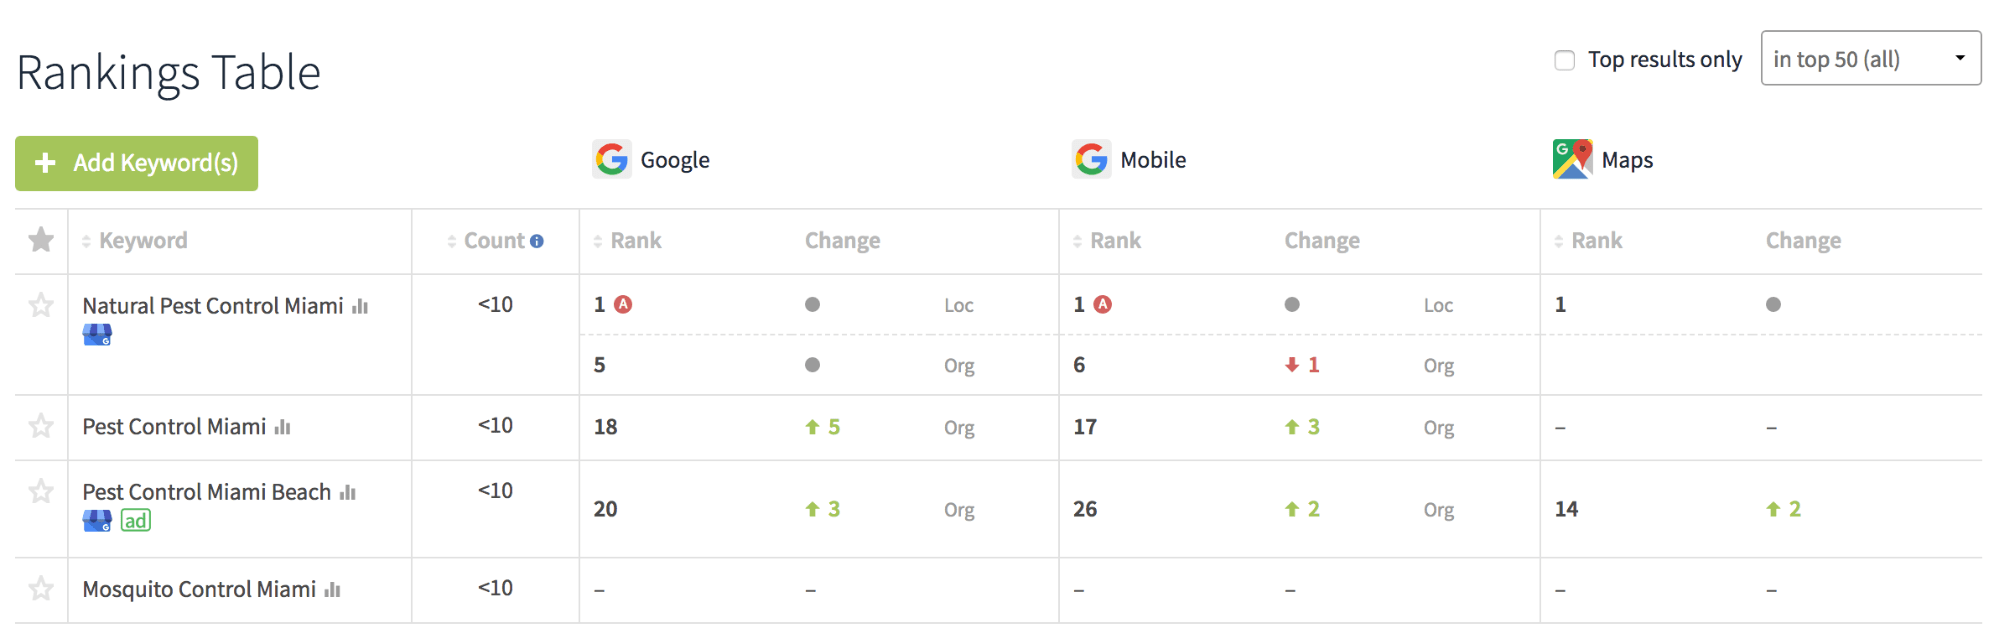Click the green ad badge under Pest Control Miami Beach
The image size is (1999, 644).
[136, 520]
